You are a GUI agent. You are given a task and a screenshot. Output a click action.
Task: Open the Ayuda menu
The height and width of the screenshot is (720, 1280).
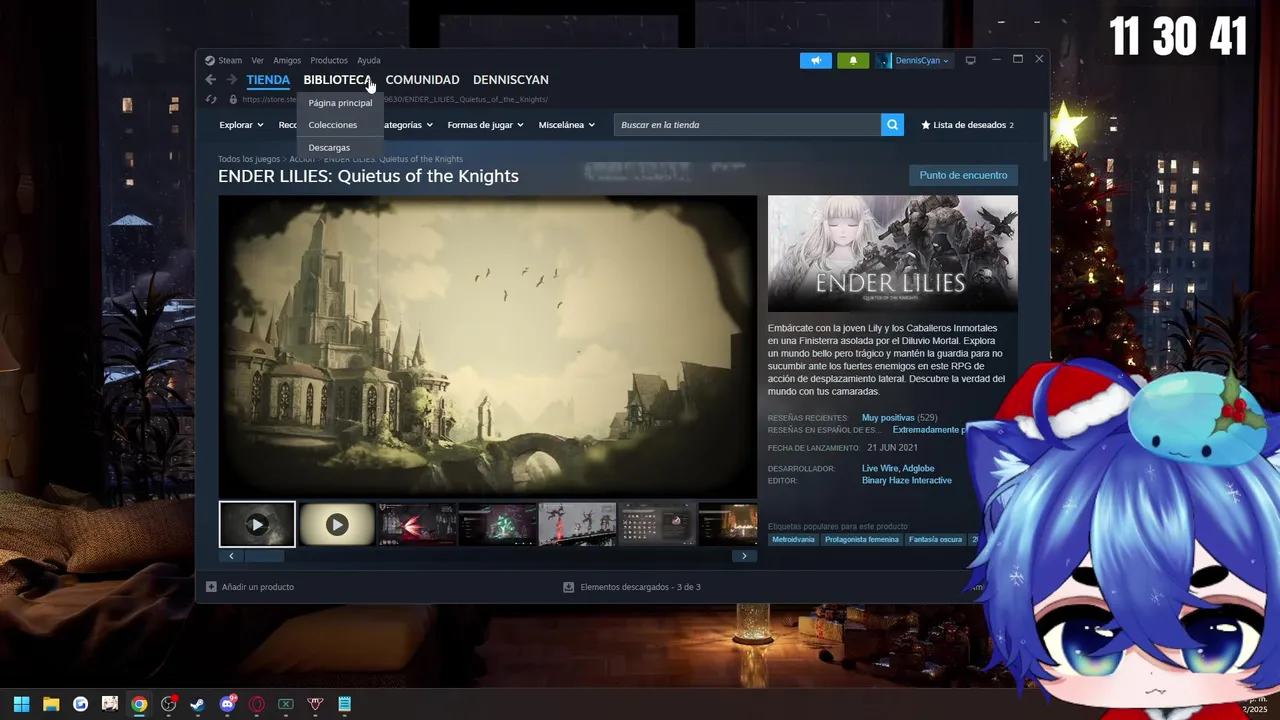(x=369, y=60)
